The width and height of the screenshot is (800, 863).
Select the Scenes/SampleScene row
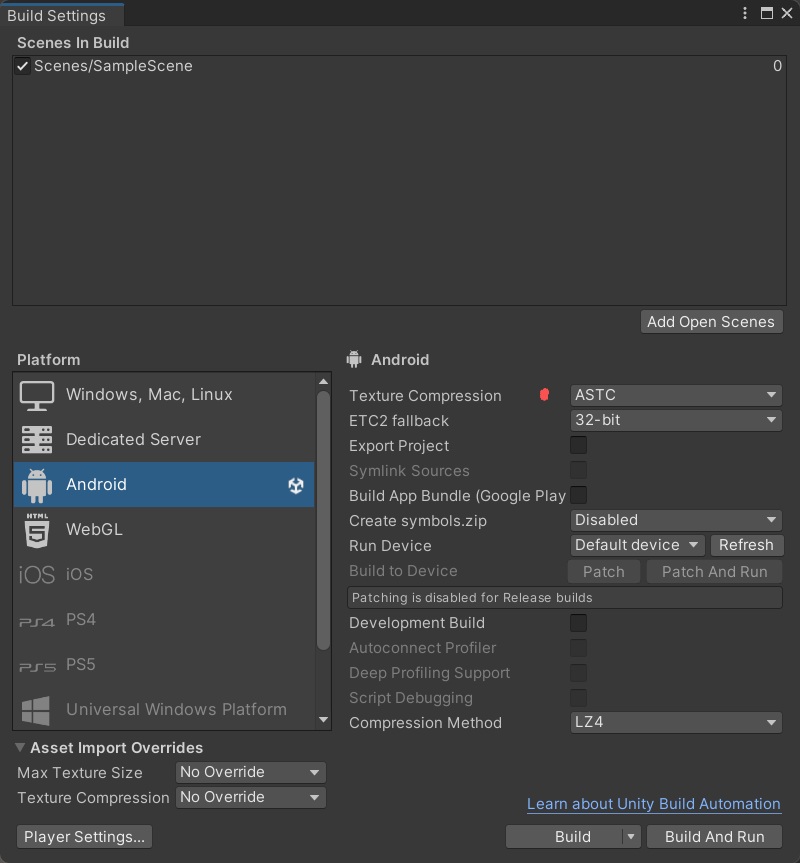point(399,66)
